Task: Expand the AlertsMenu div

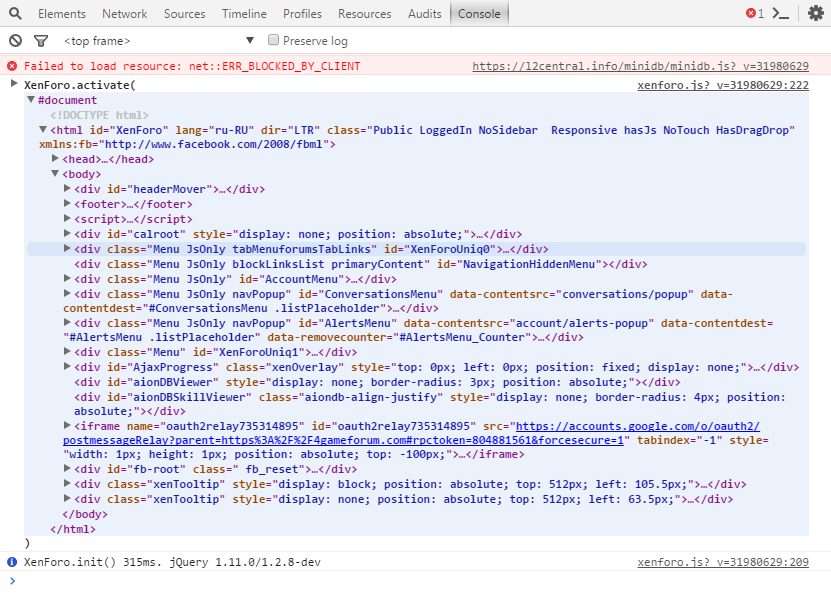Action: pos(67,322)
